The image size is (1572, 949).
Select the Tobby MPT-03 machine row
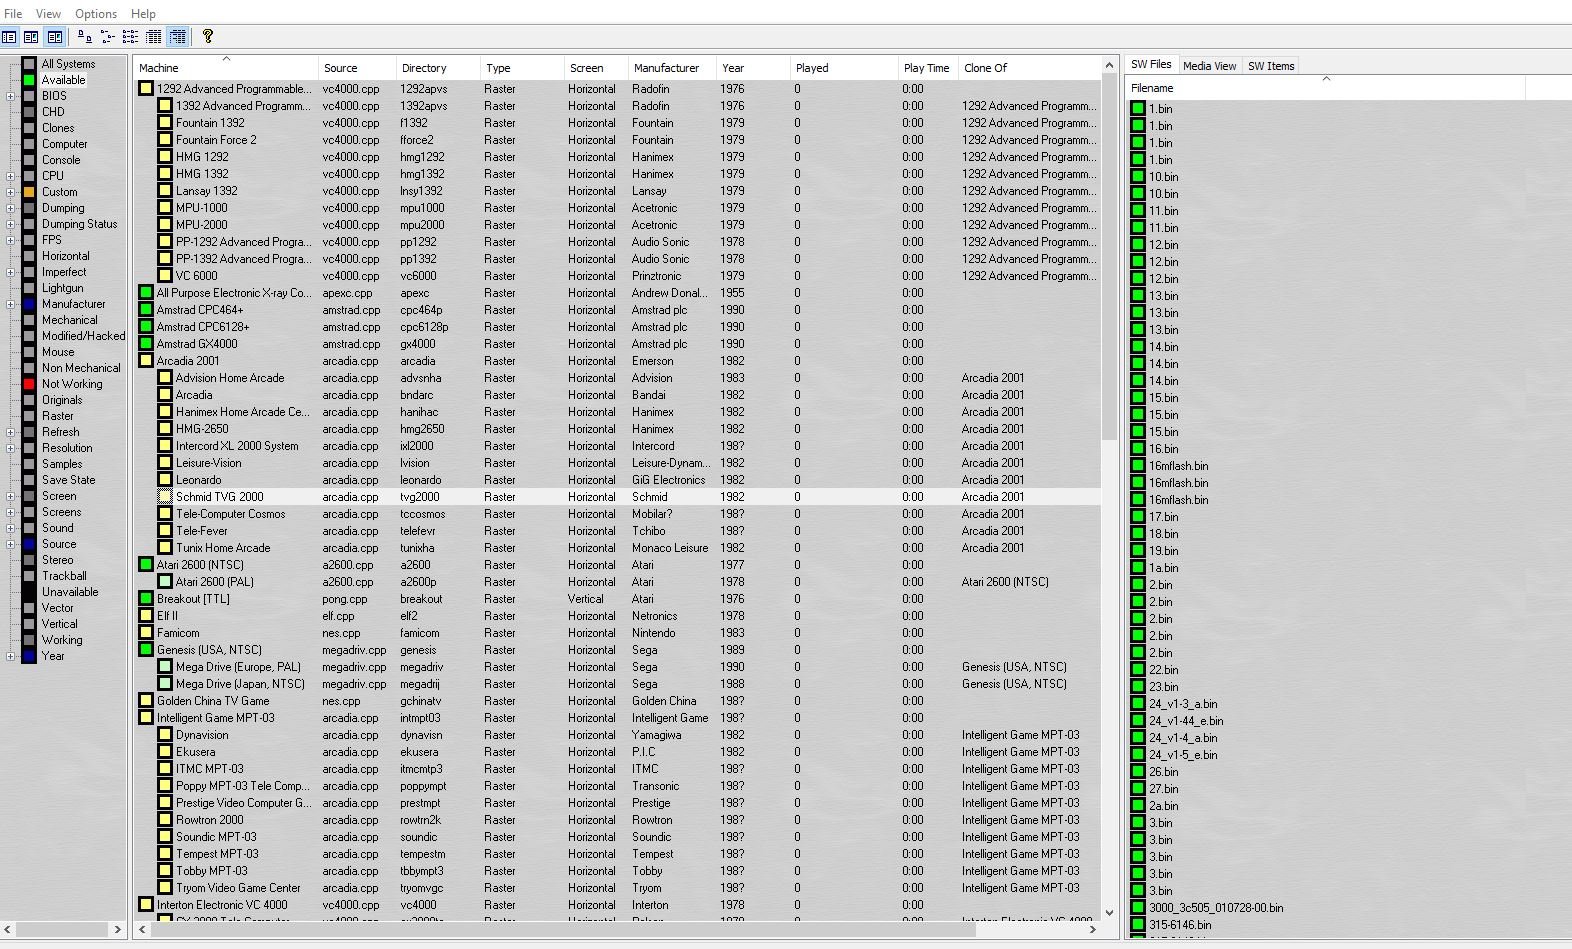617,871
